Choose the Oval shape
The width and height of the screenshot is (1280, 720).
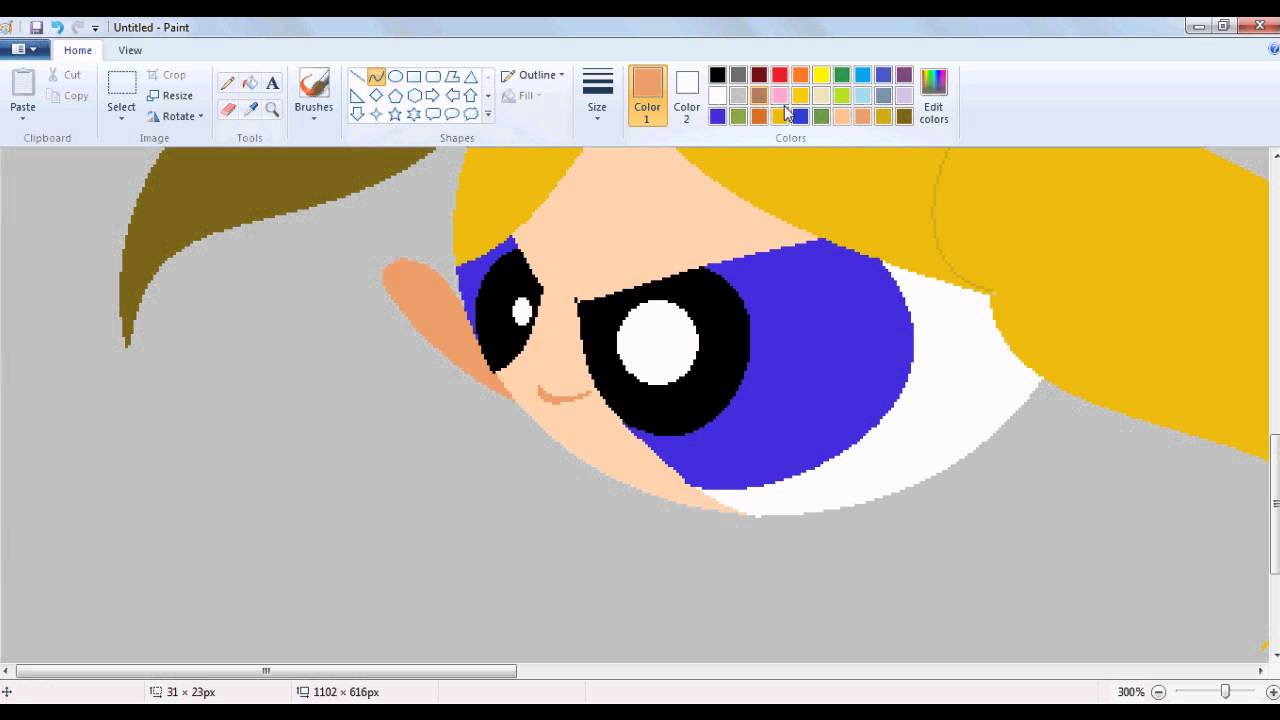395,77
